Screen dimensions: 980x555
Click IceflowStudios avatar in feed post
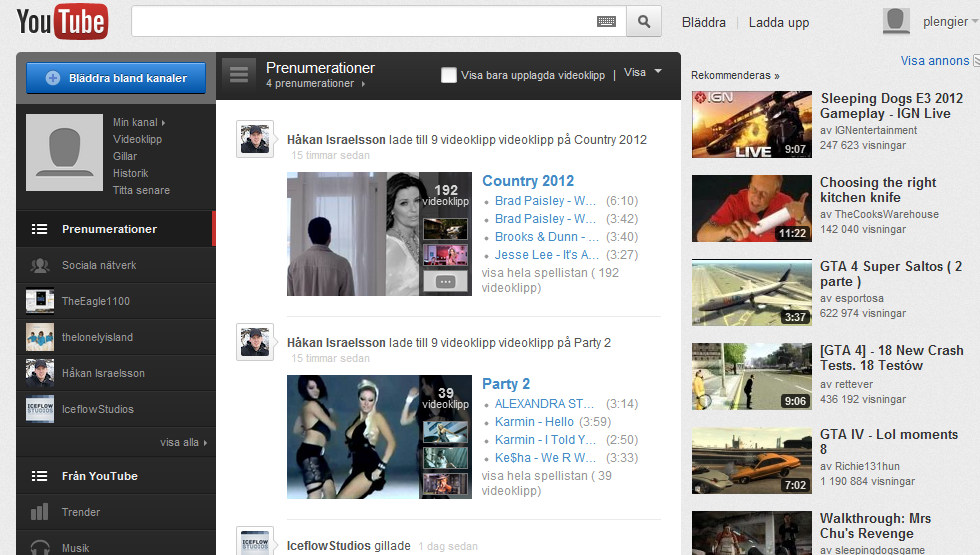click(255, 541)
